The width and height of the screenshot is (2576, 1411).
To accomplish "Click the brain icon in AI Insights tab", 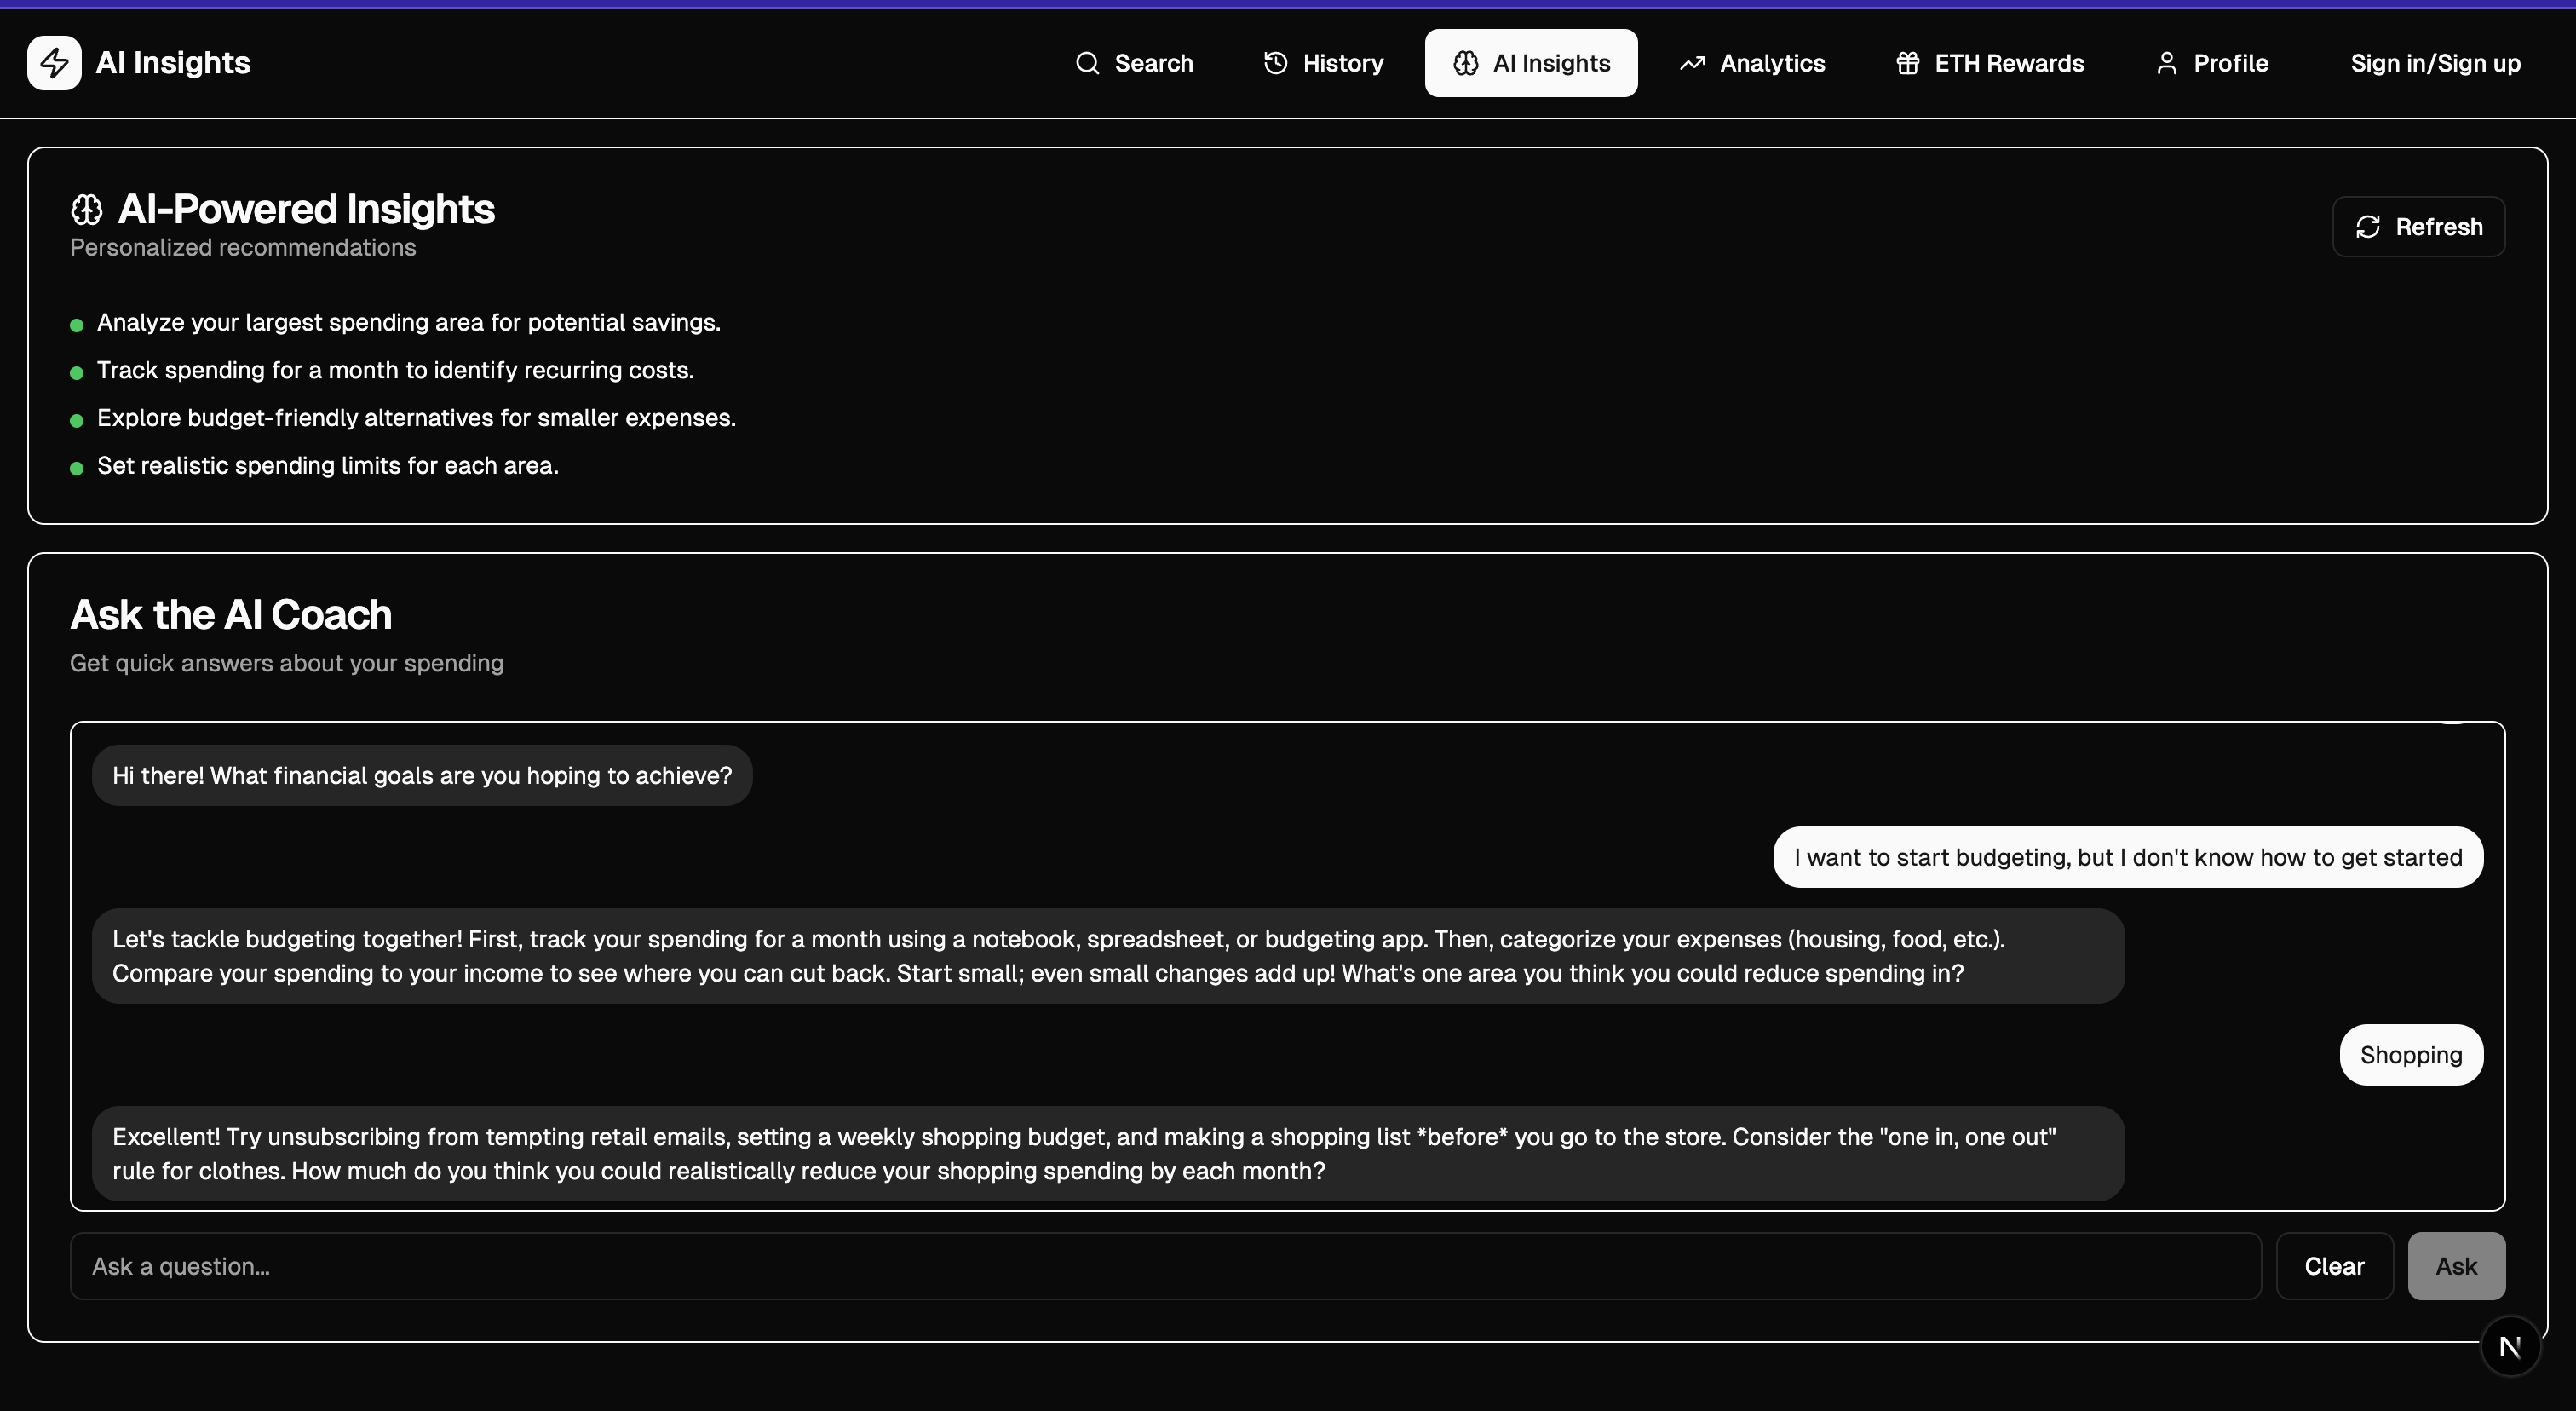I will coord(1465,63).
